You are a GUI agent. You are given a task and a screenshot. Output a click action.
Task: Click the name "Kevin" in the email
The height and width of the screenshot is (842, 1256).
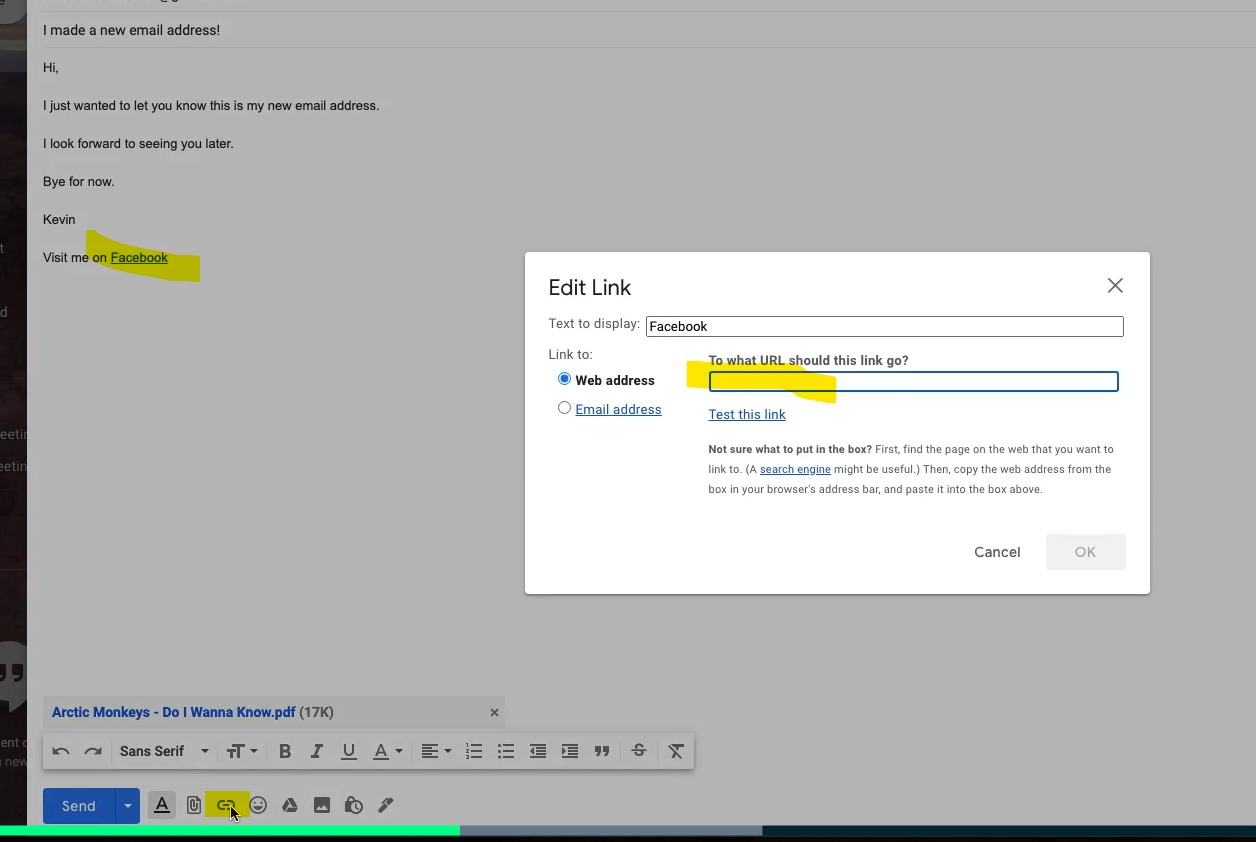59,219
